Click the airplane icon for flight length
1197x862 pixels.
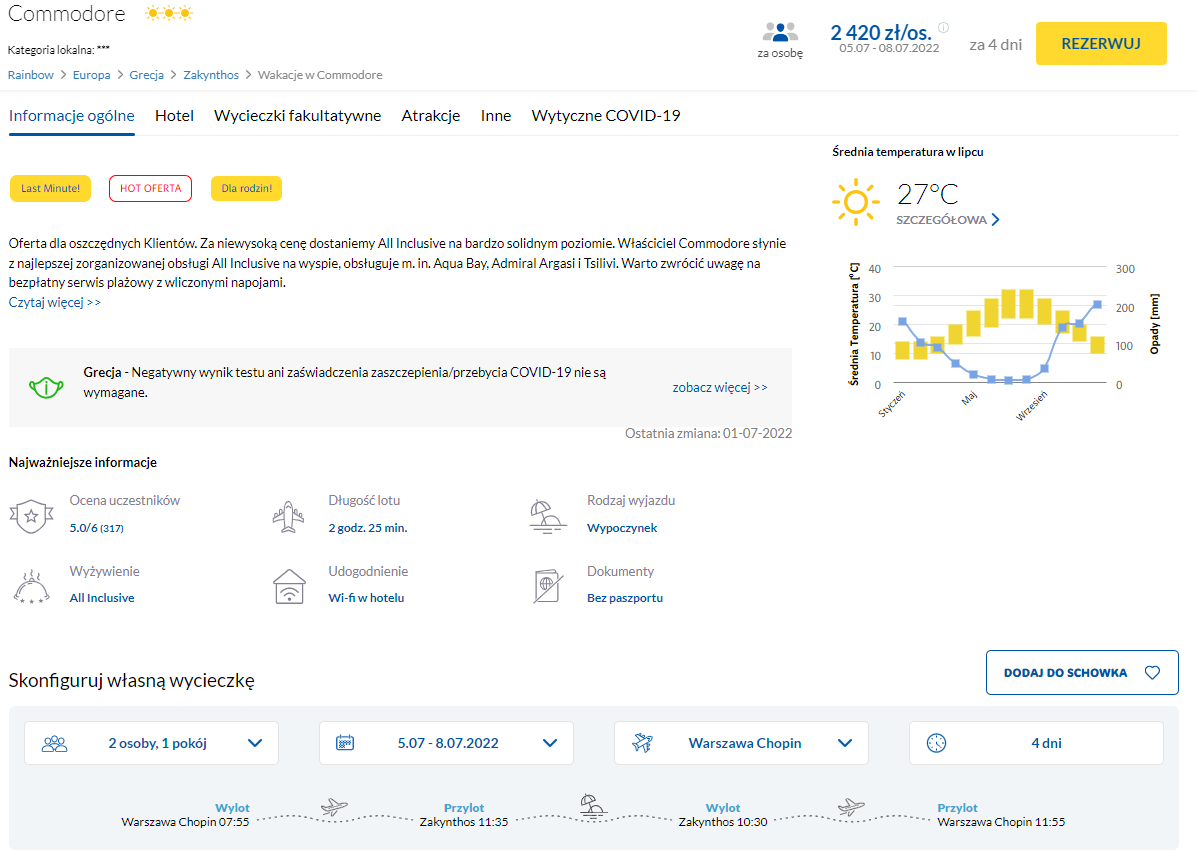tap(289, 516)
